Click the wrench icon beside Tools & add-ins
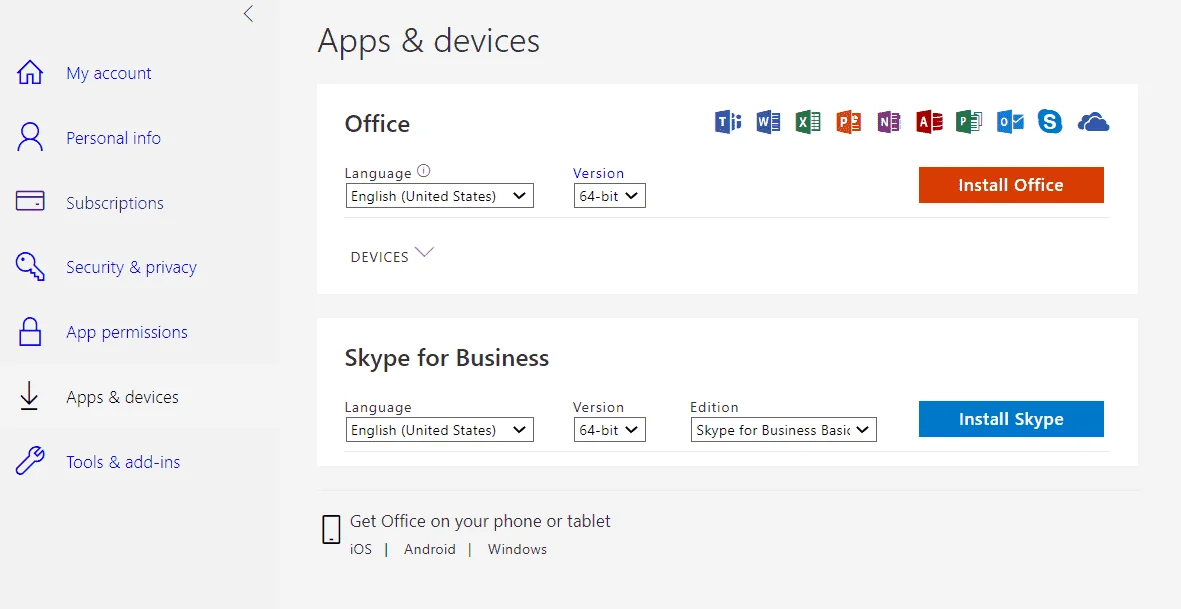Viewport: 1181px width, 609px height. coord(30,461)
